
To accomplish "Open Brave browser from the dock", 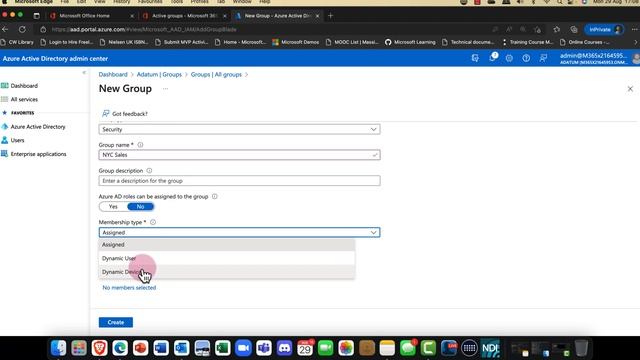I will click(x=100, y=348).
